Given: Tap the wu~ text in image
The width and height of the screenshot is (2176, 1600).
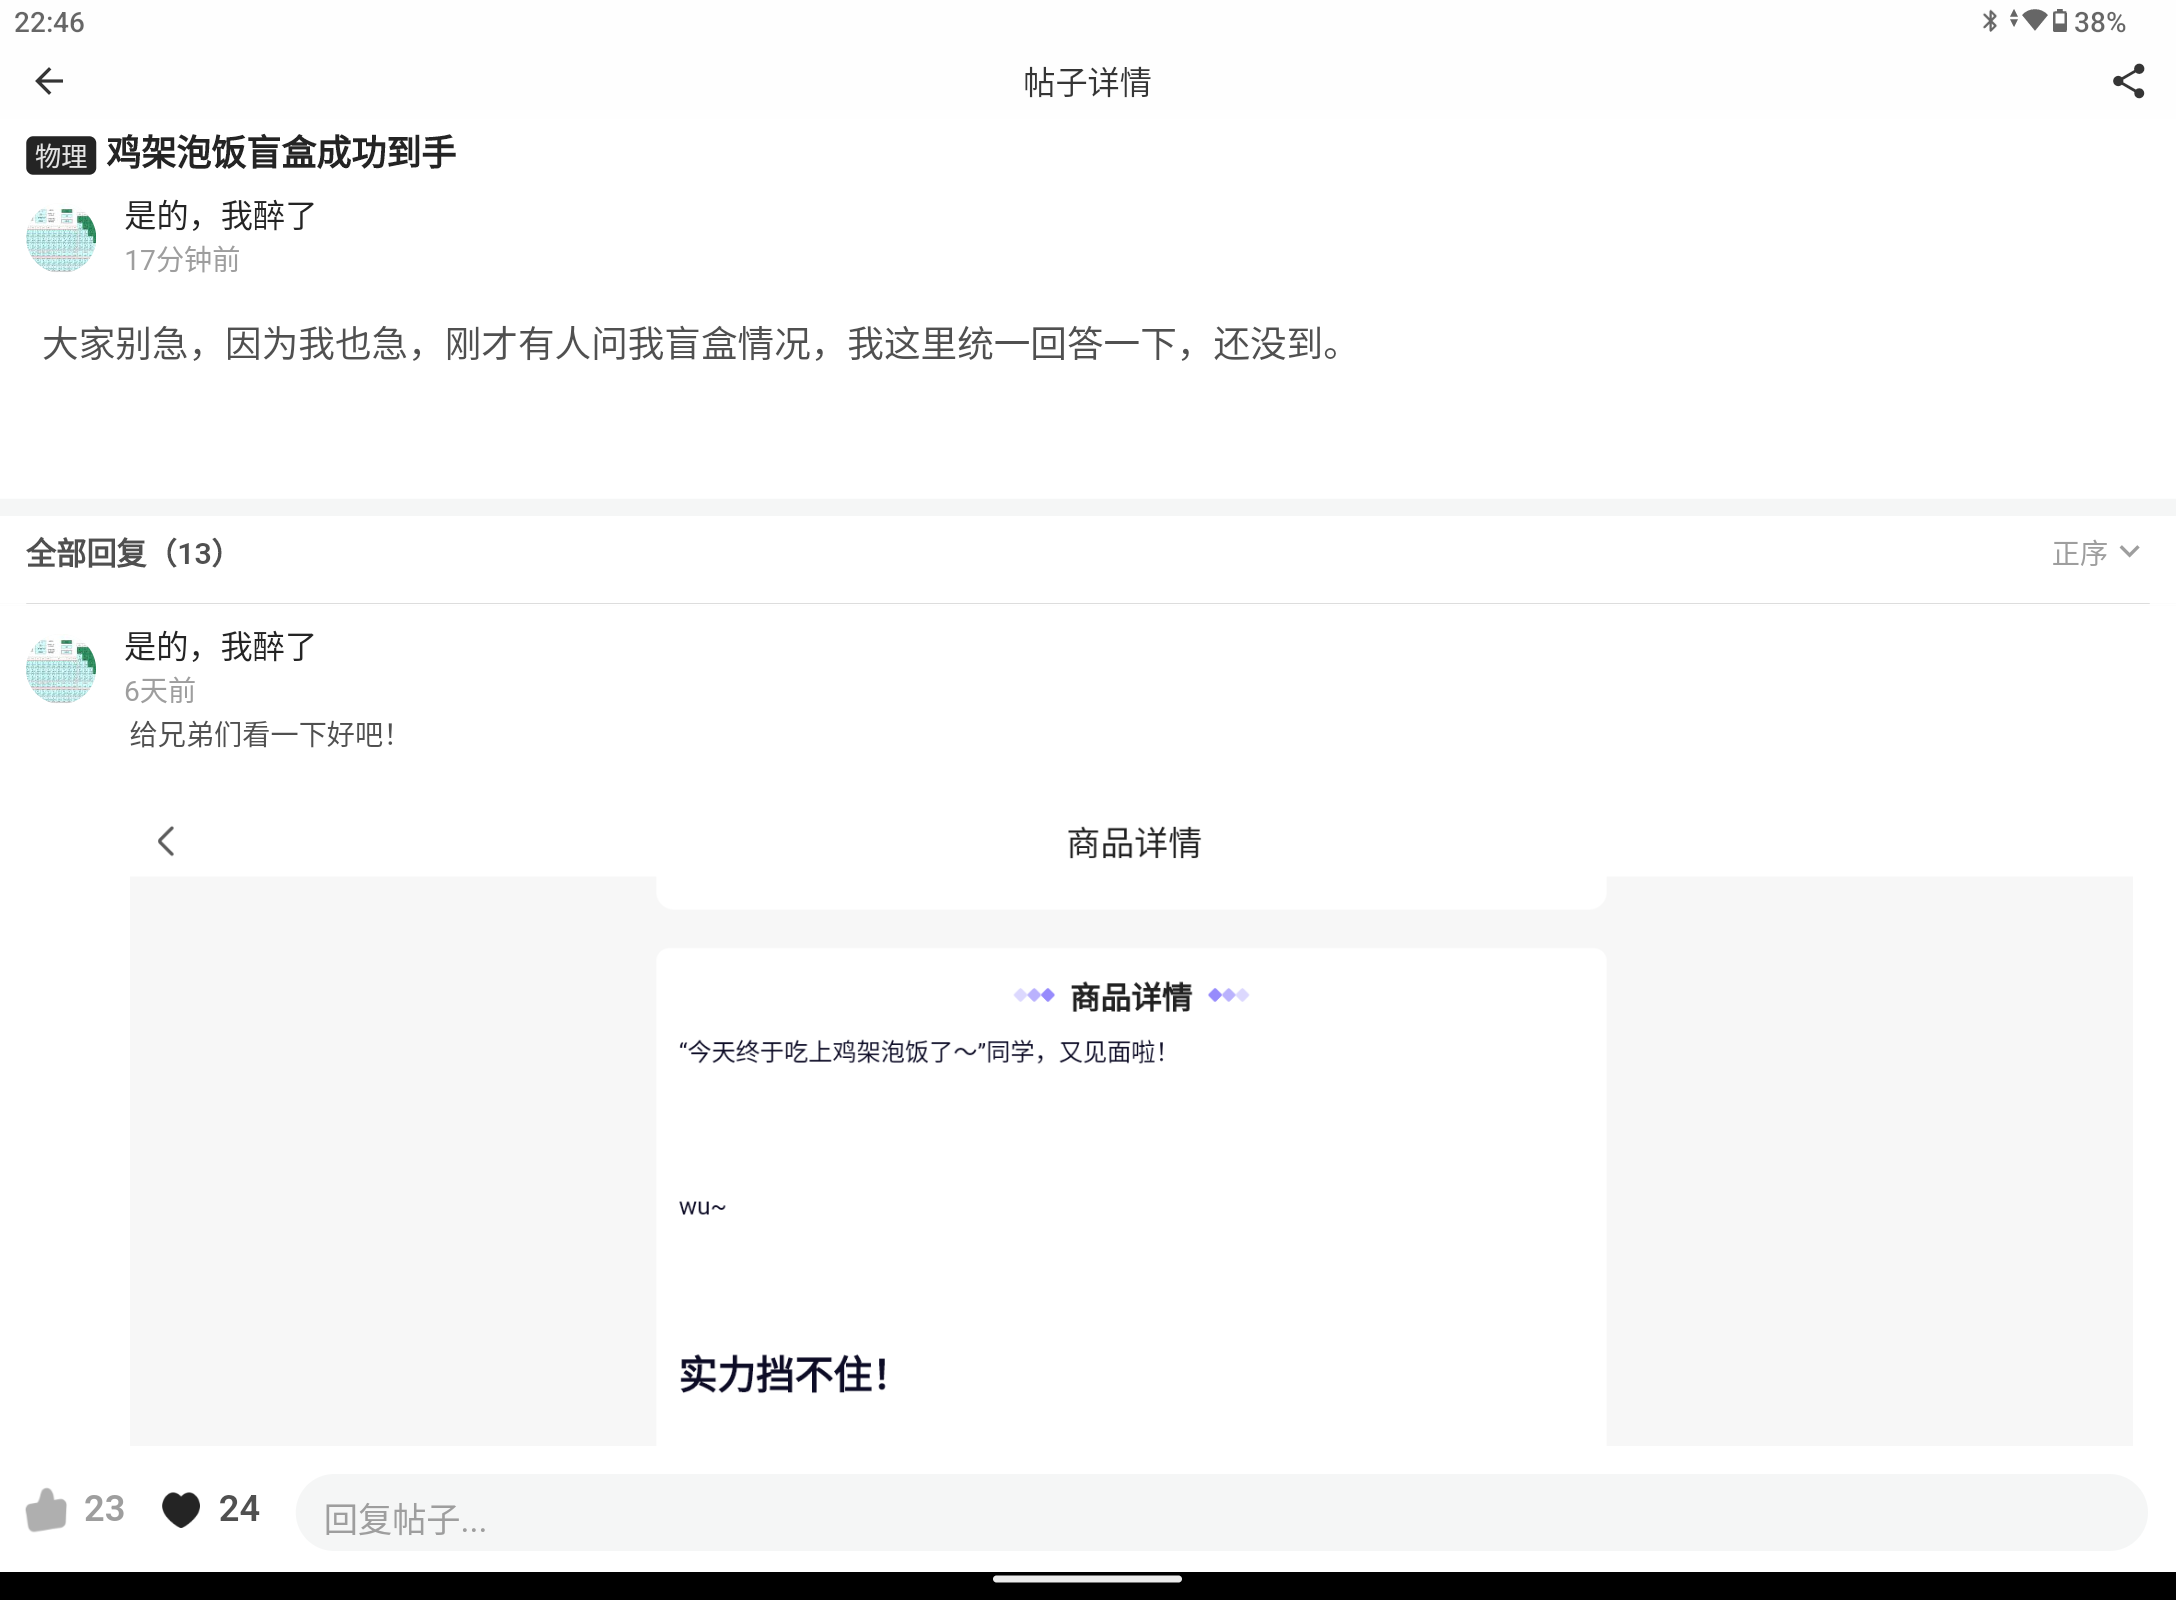Looking at the screenshot, I should pyautogui.click(x=702, y=1207).
